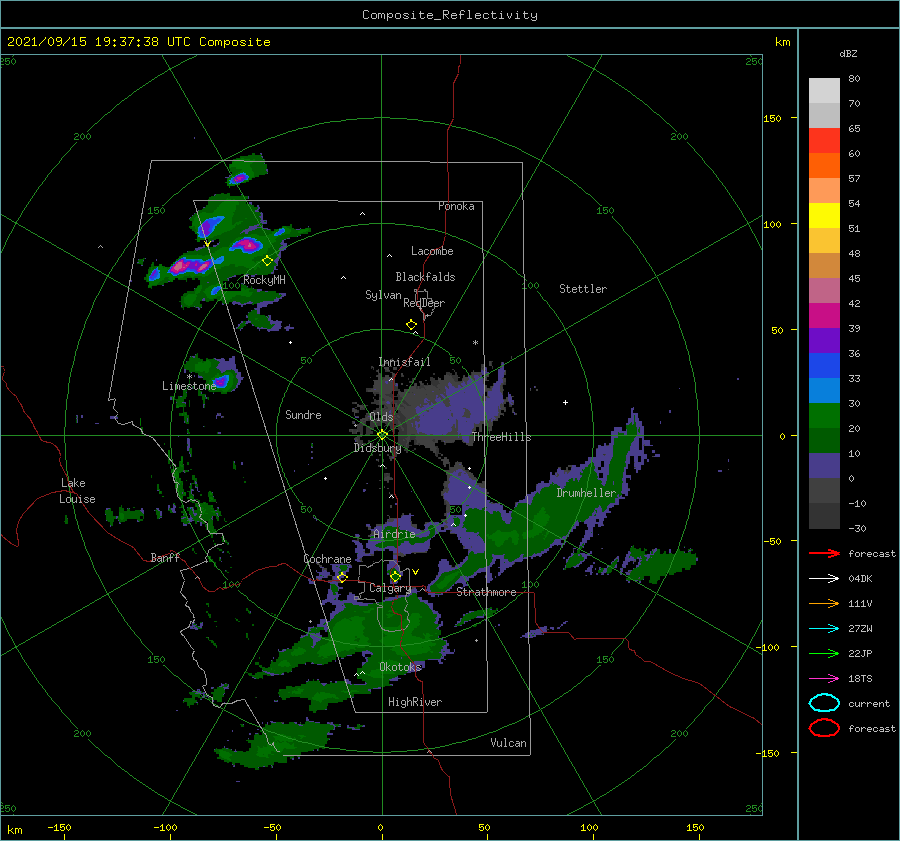The height and width of the screenshot is (841, 900).
Task: Click the 2021/09/15 19:37:38 UTC timestamp
Action: (x=98, y=42)
